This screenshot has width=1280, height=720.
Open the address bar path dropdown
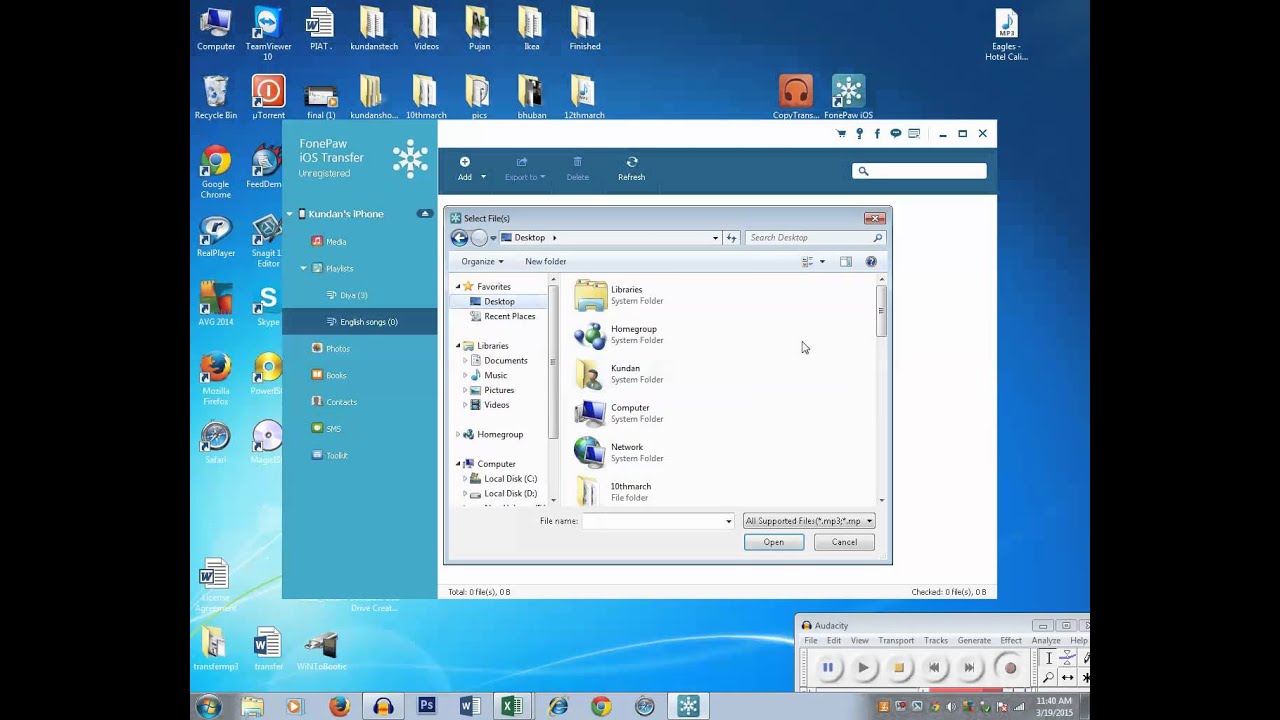(715, 238)
